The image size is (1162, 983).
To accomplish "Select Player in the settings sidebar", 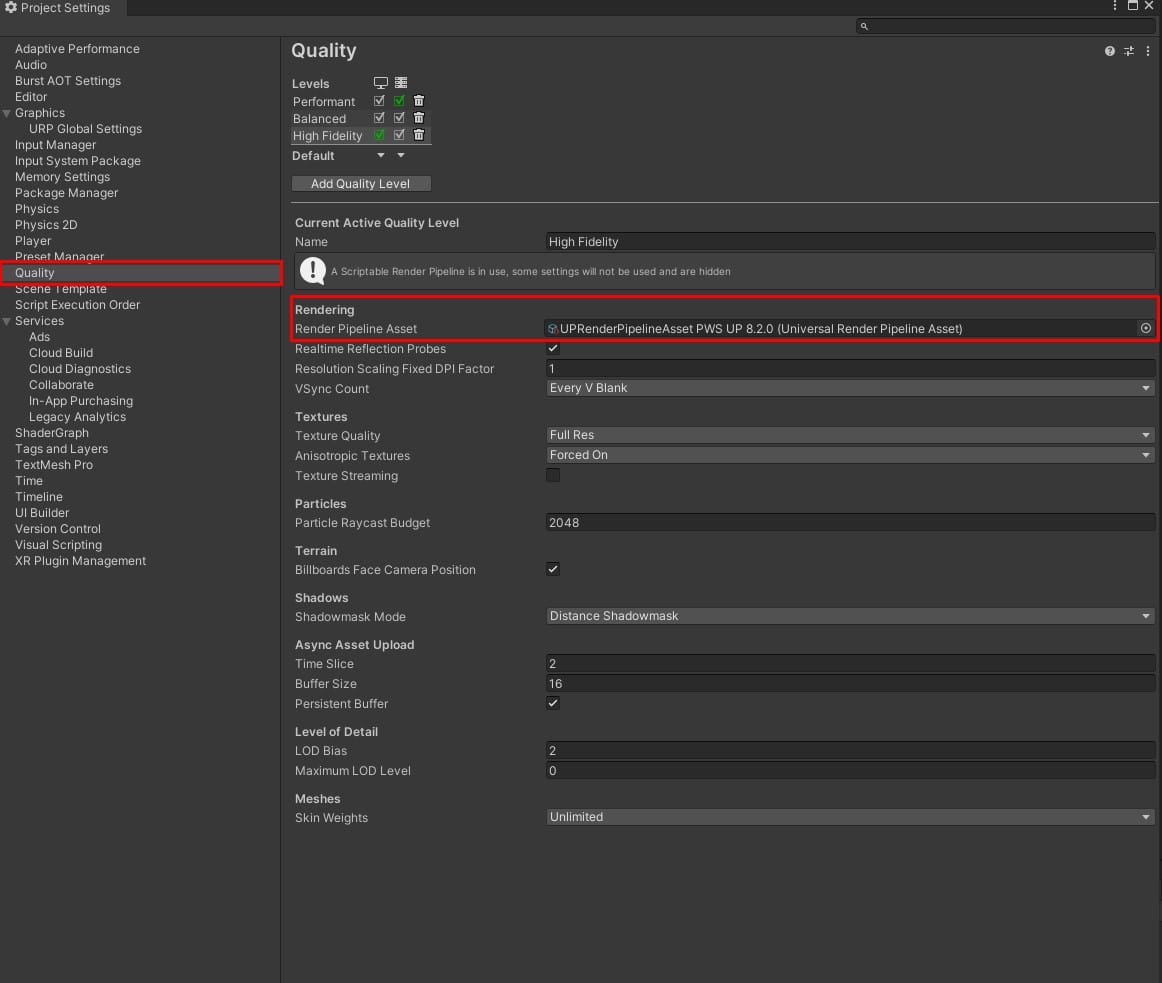I will (33, 241).
